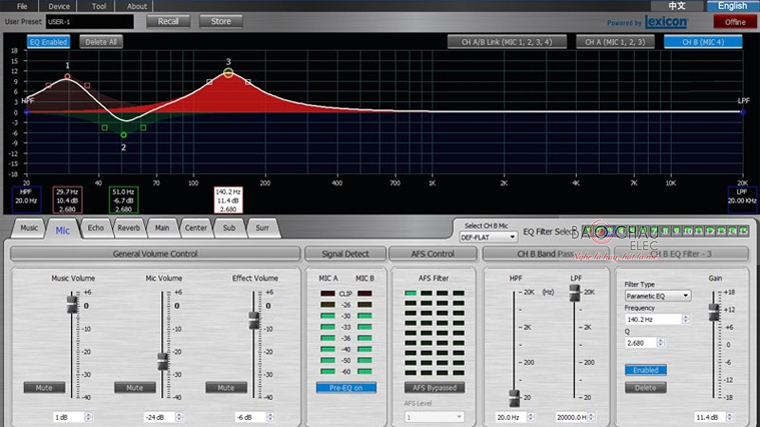Viewport: 760px width, 427px height.
Task: Click the Mic Volume -24 dB stepper arrows
Action: (179, 417)
